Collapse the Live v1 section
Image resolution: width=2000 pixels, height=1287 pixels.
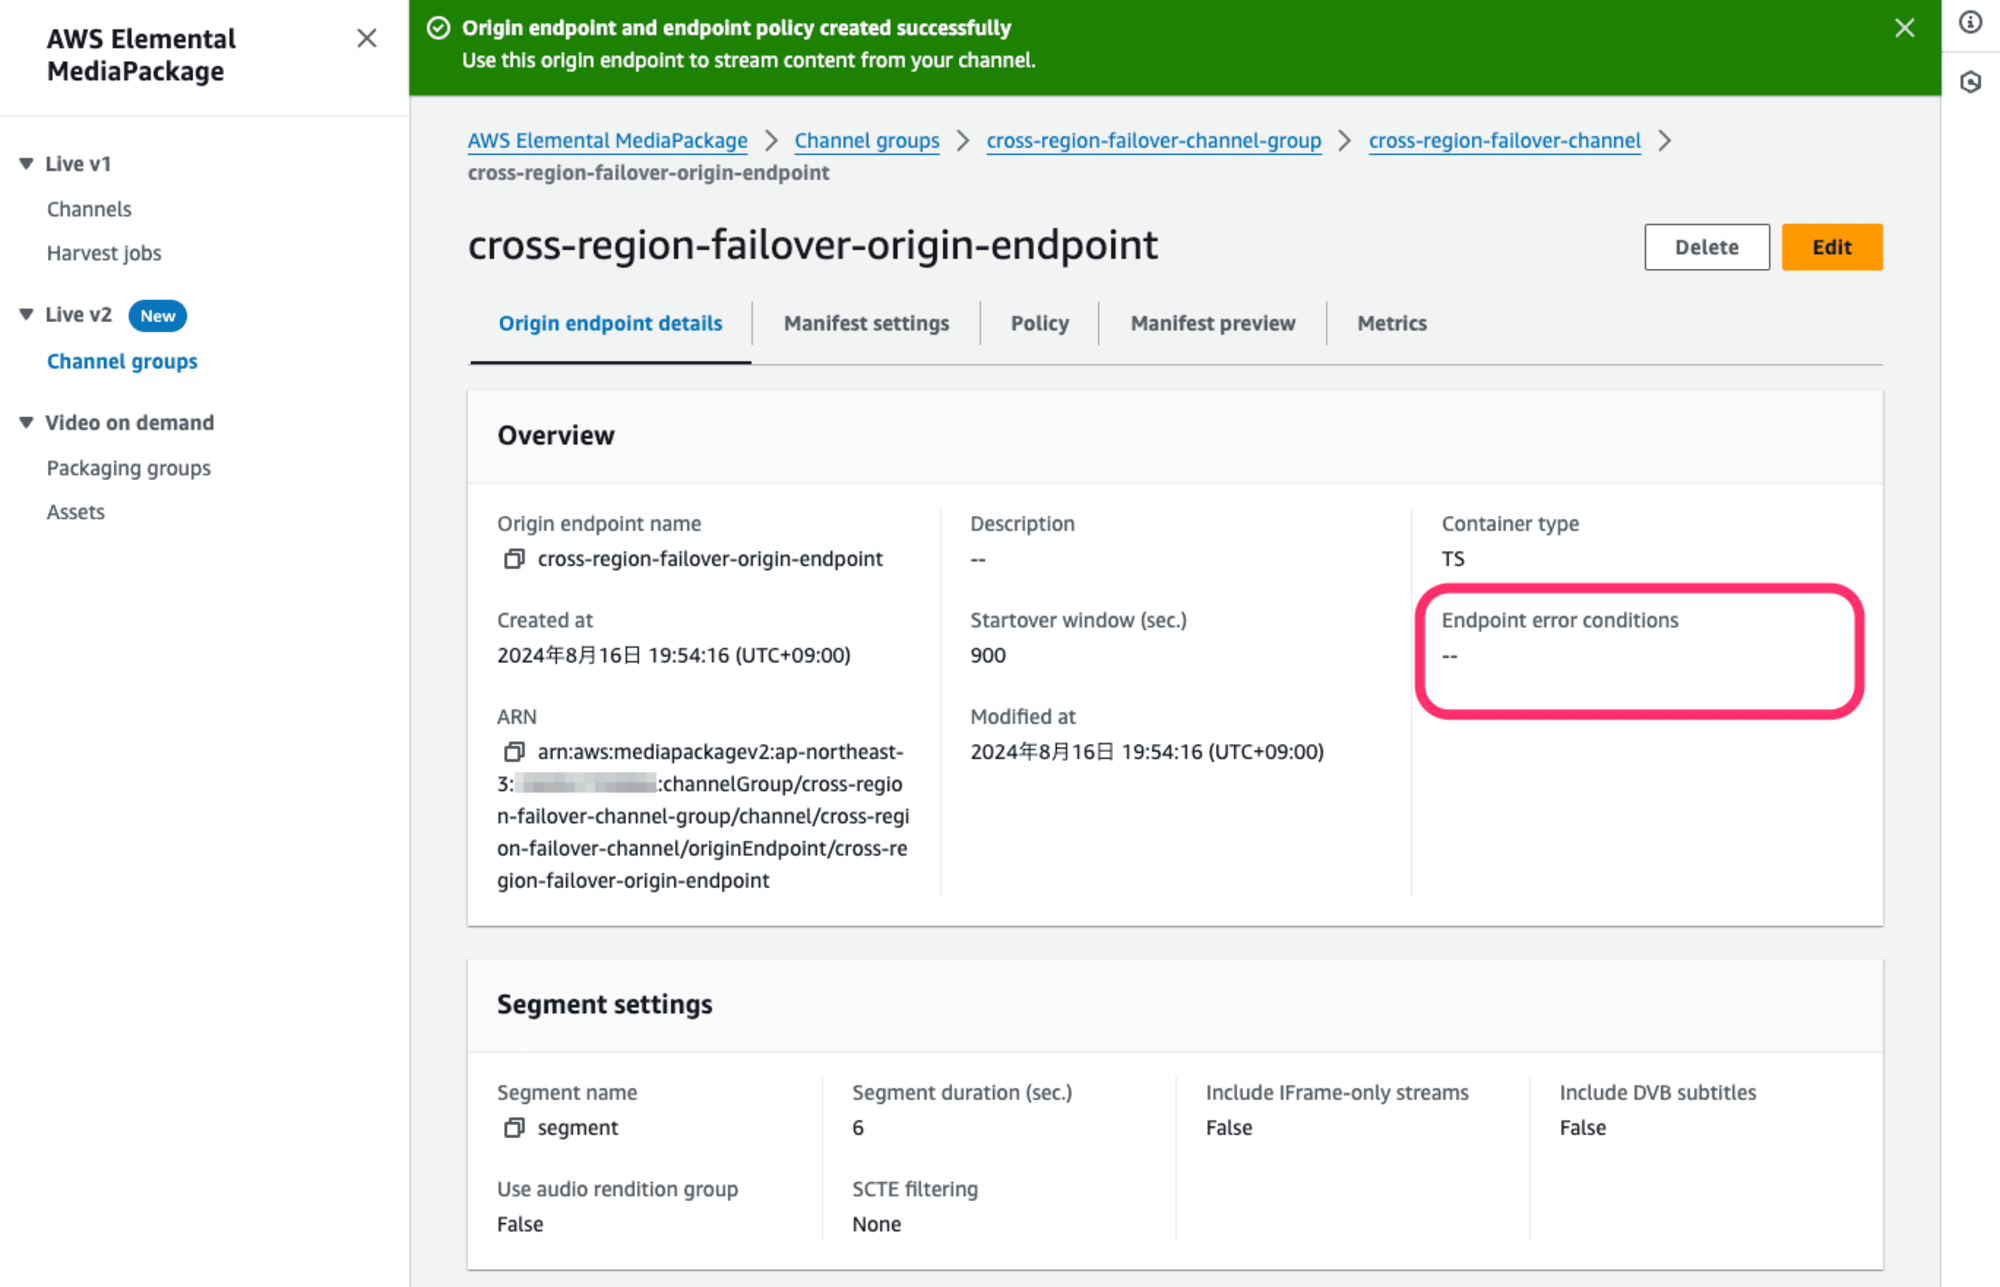click(x=26, y=163)
